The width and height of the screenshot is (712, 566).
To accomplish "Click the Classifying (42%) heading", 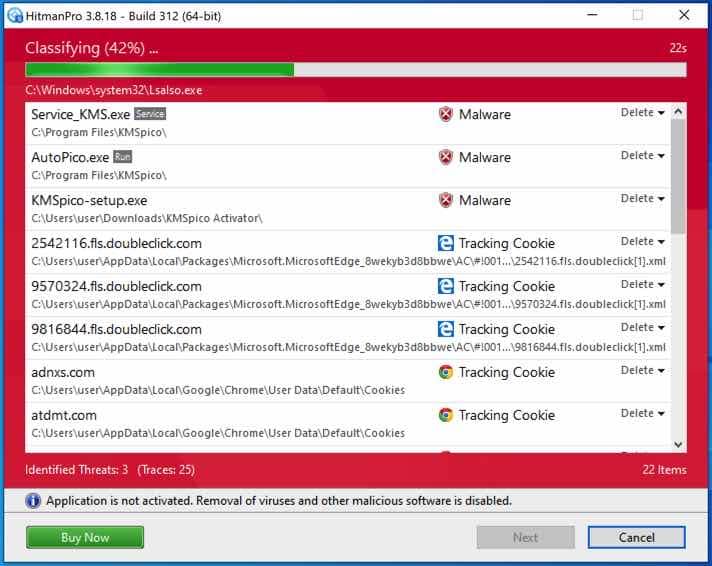I will [x=91, y=48].
